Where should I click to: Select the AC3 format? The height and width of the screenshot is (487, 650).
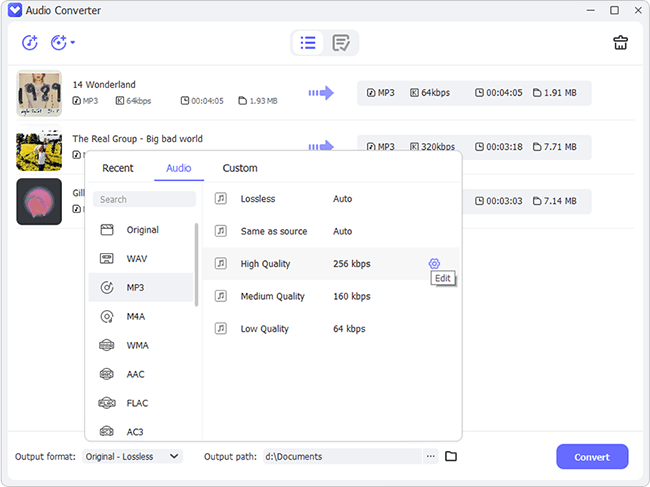pos(141,431)
